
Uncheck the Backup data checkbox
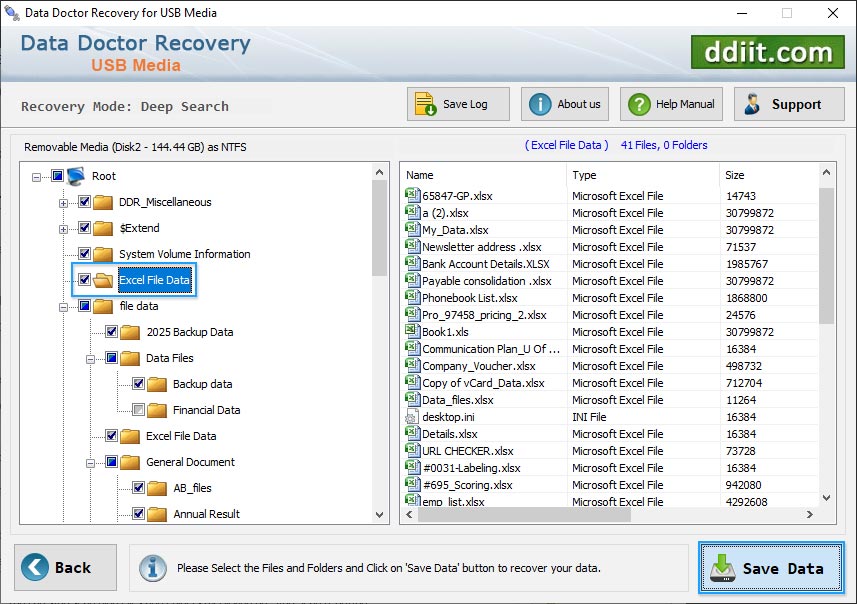138,383
